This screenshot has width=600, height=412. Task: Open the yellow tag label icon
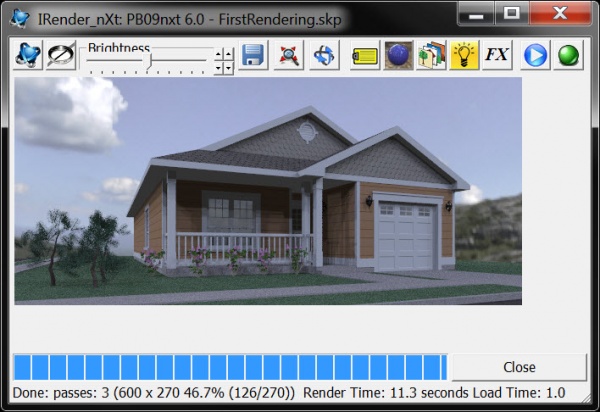tap(365, 55)
